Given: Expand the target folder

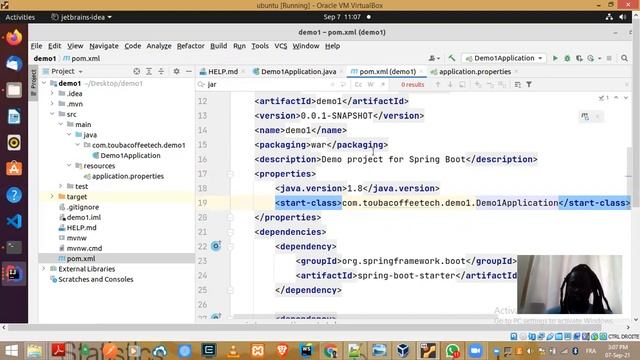Looking at the screenshot, I should click(52, 196).
